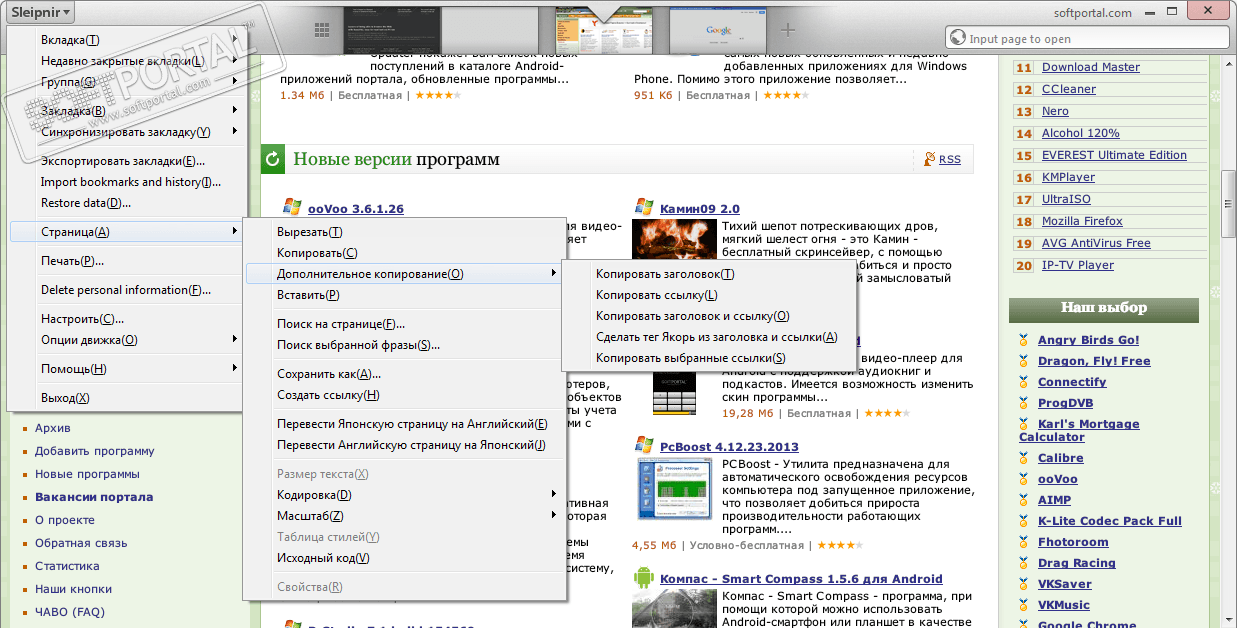
Task: Click medal icon beside ProgDVB
Action: (1023, 403)
